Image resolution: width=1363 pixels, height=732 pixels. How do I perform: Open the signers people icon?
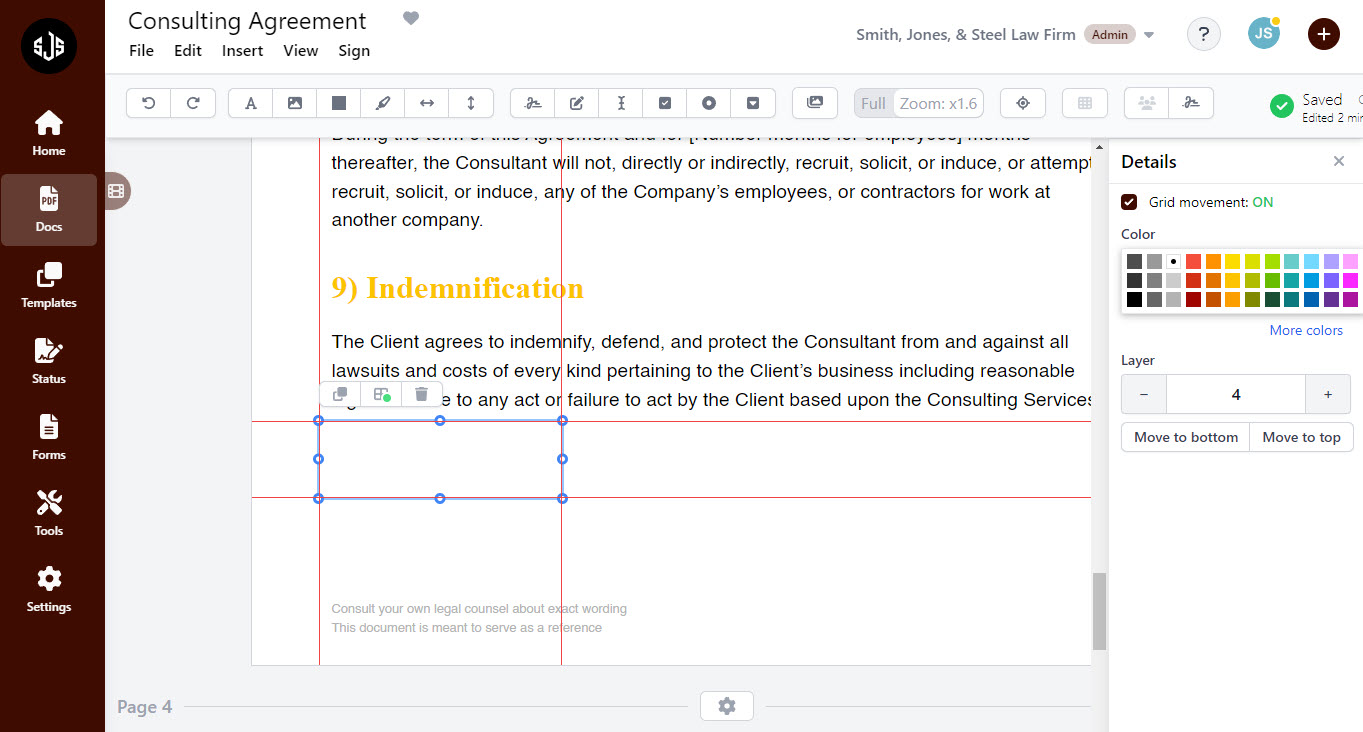click(x=1147, y=103)
